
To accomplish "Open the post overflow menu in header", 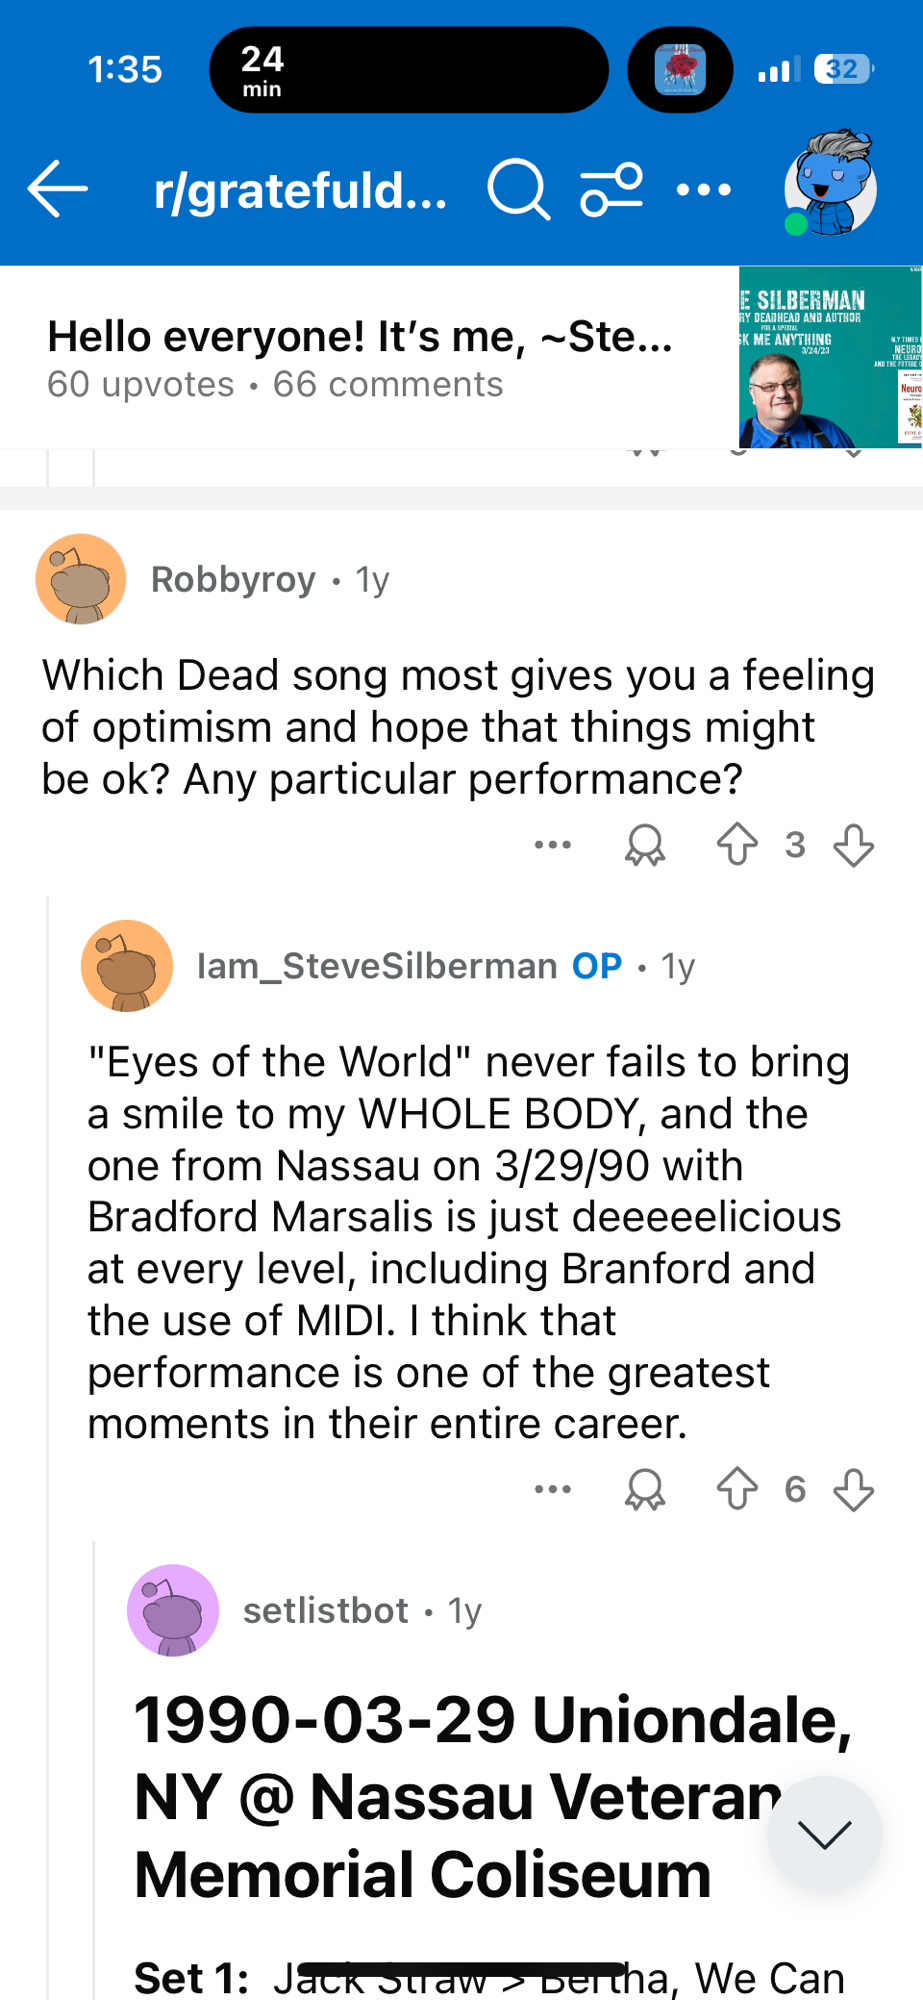I will (704, 189).
